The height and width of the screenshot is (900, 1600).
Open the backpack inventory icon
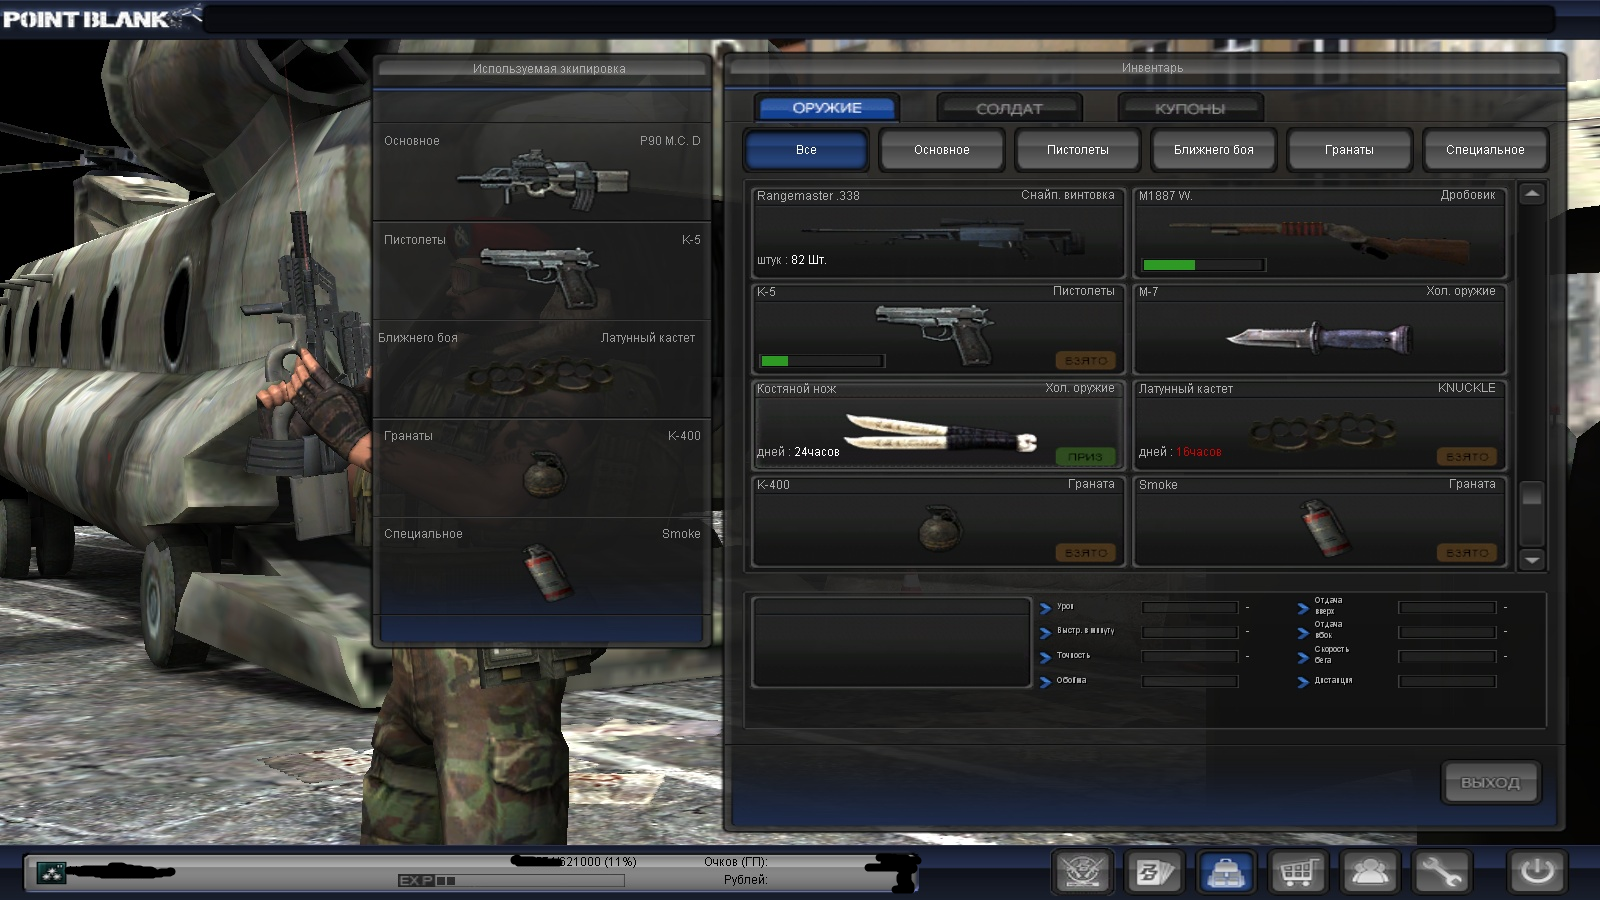coord(1225,873)
